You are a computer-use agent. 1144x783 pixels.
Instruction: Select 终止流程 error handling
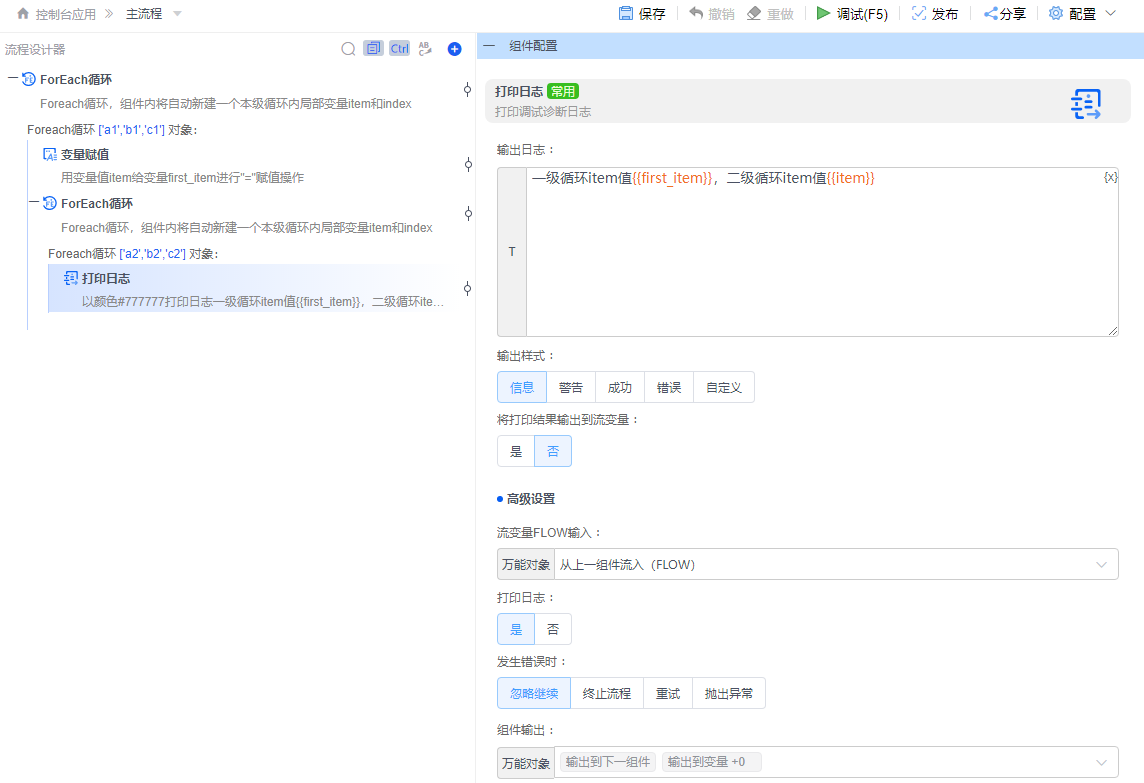pyautogui.click(x=606, y=693)
